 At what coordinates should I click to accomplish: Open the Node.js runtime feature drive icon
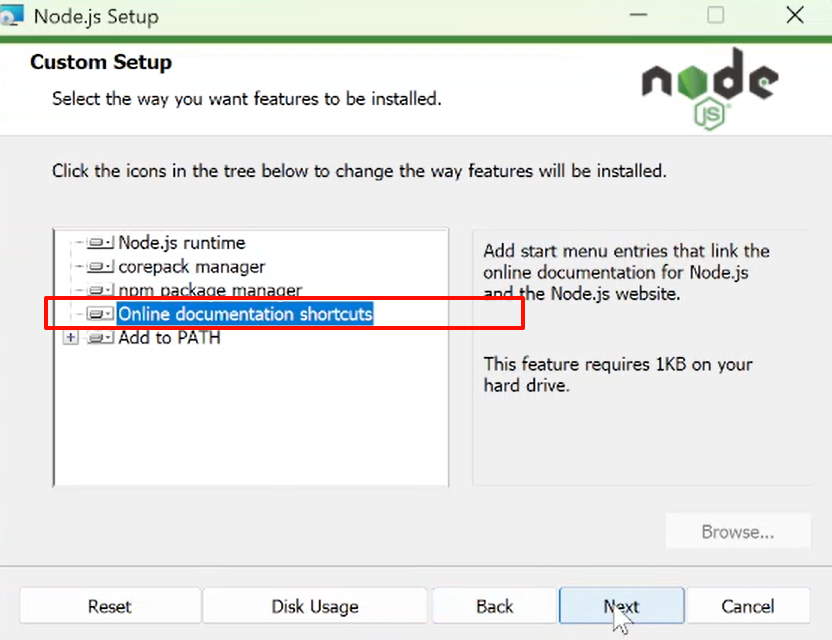[x=100, y=243]
